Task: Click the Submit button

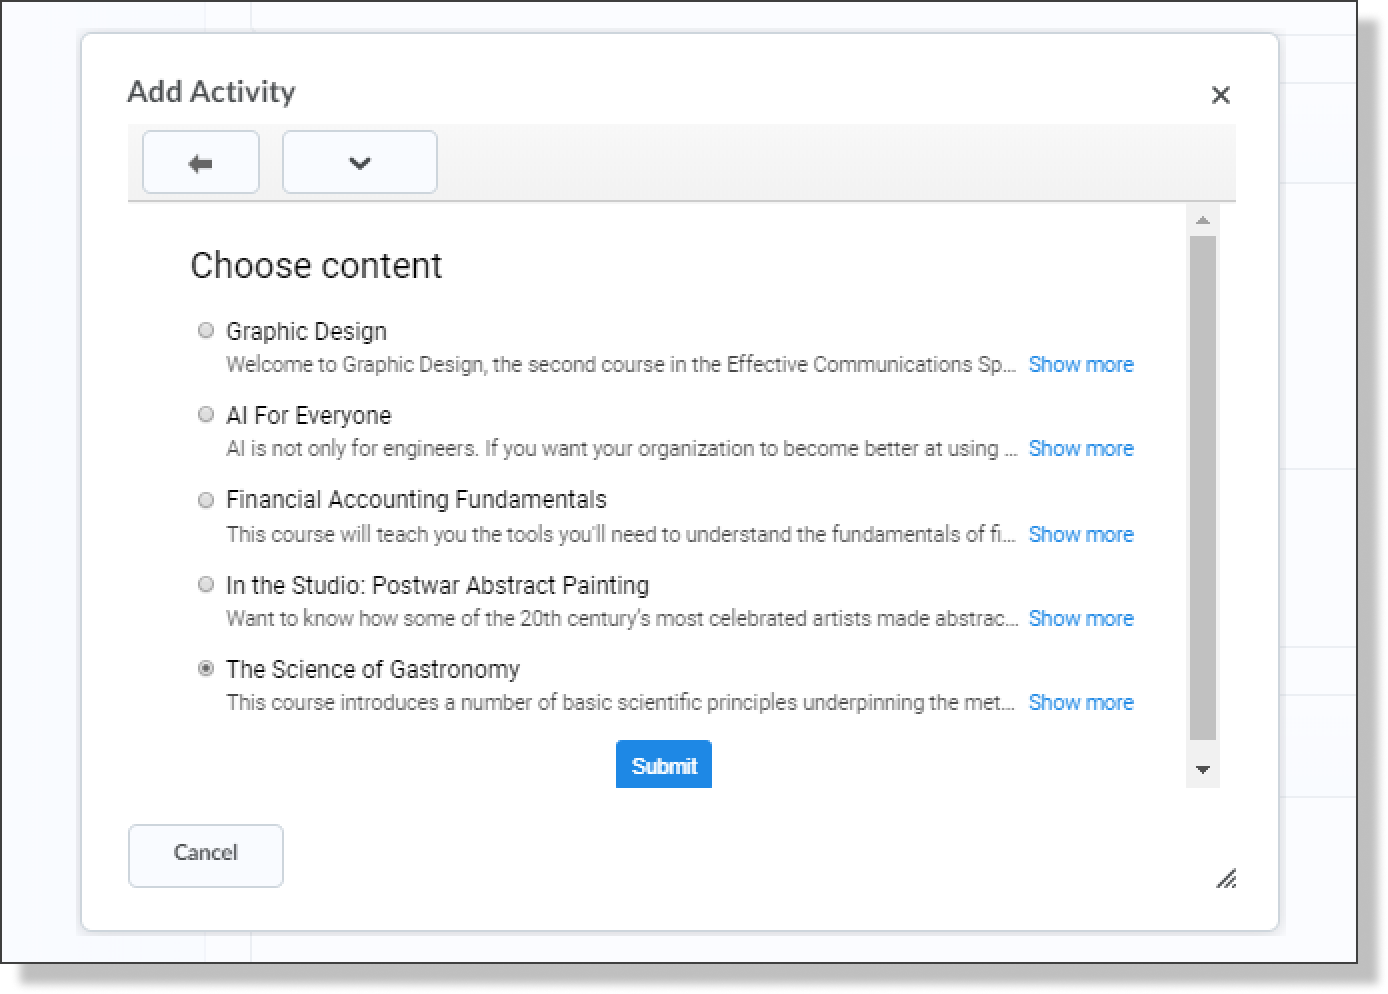Action: (x=664, y=765)
